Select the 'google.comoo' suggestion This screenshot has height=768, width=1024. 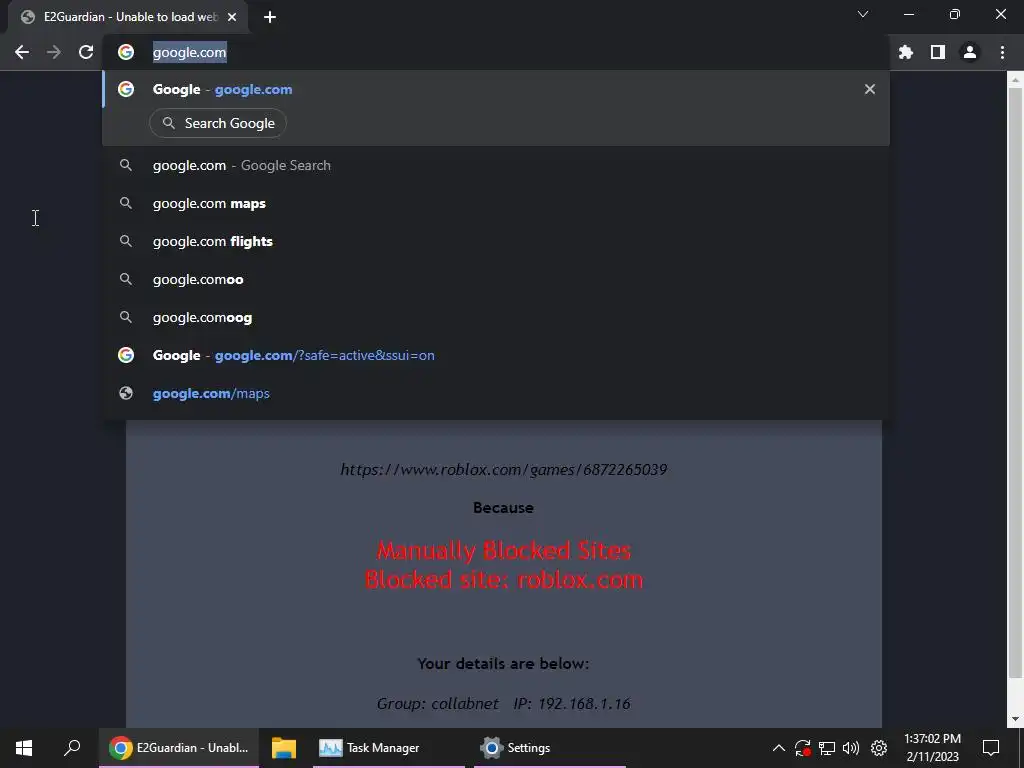(x=496, y=279)
